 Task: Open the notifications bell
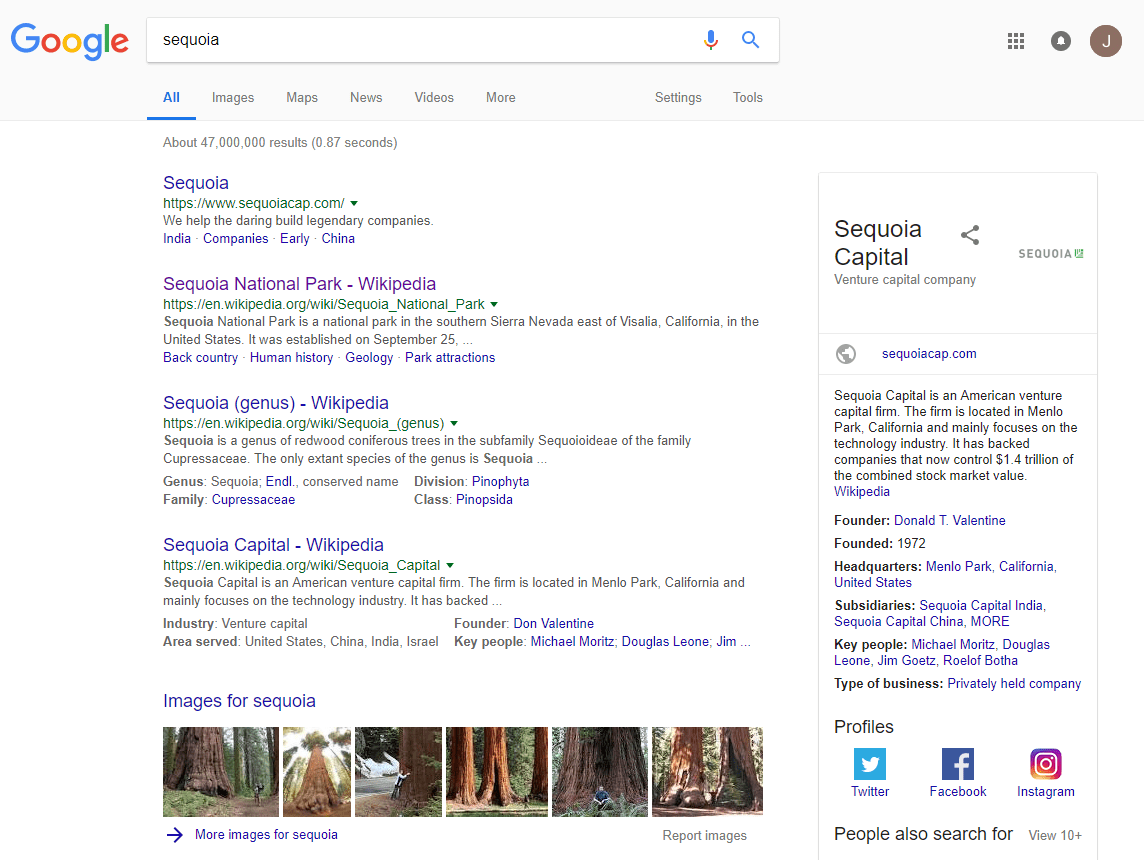1061,41
